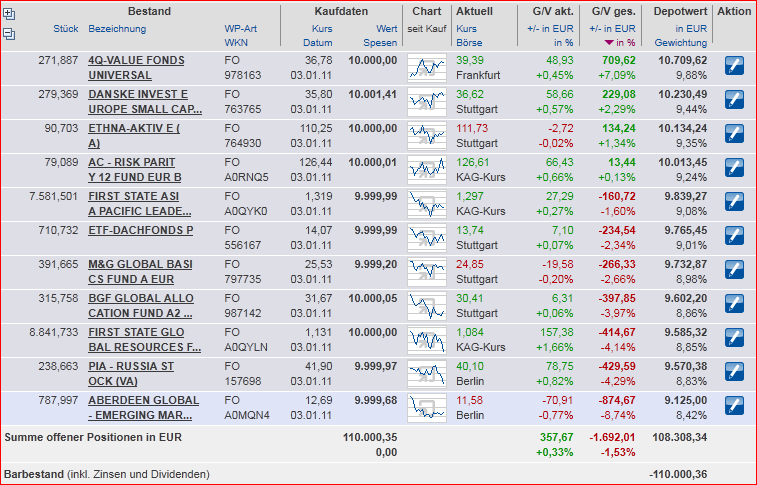
Task: Sort by the Datum column under Kaufdaten
Action: 319,44
